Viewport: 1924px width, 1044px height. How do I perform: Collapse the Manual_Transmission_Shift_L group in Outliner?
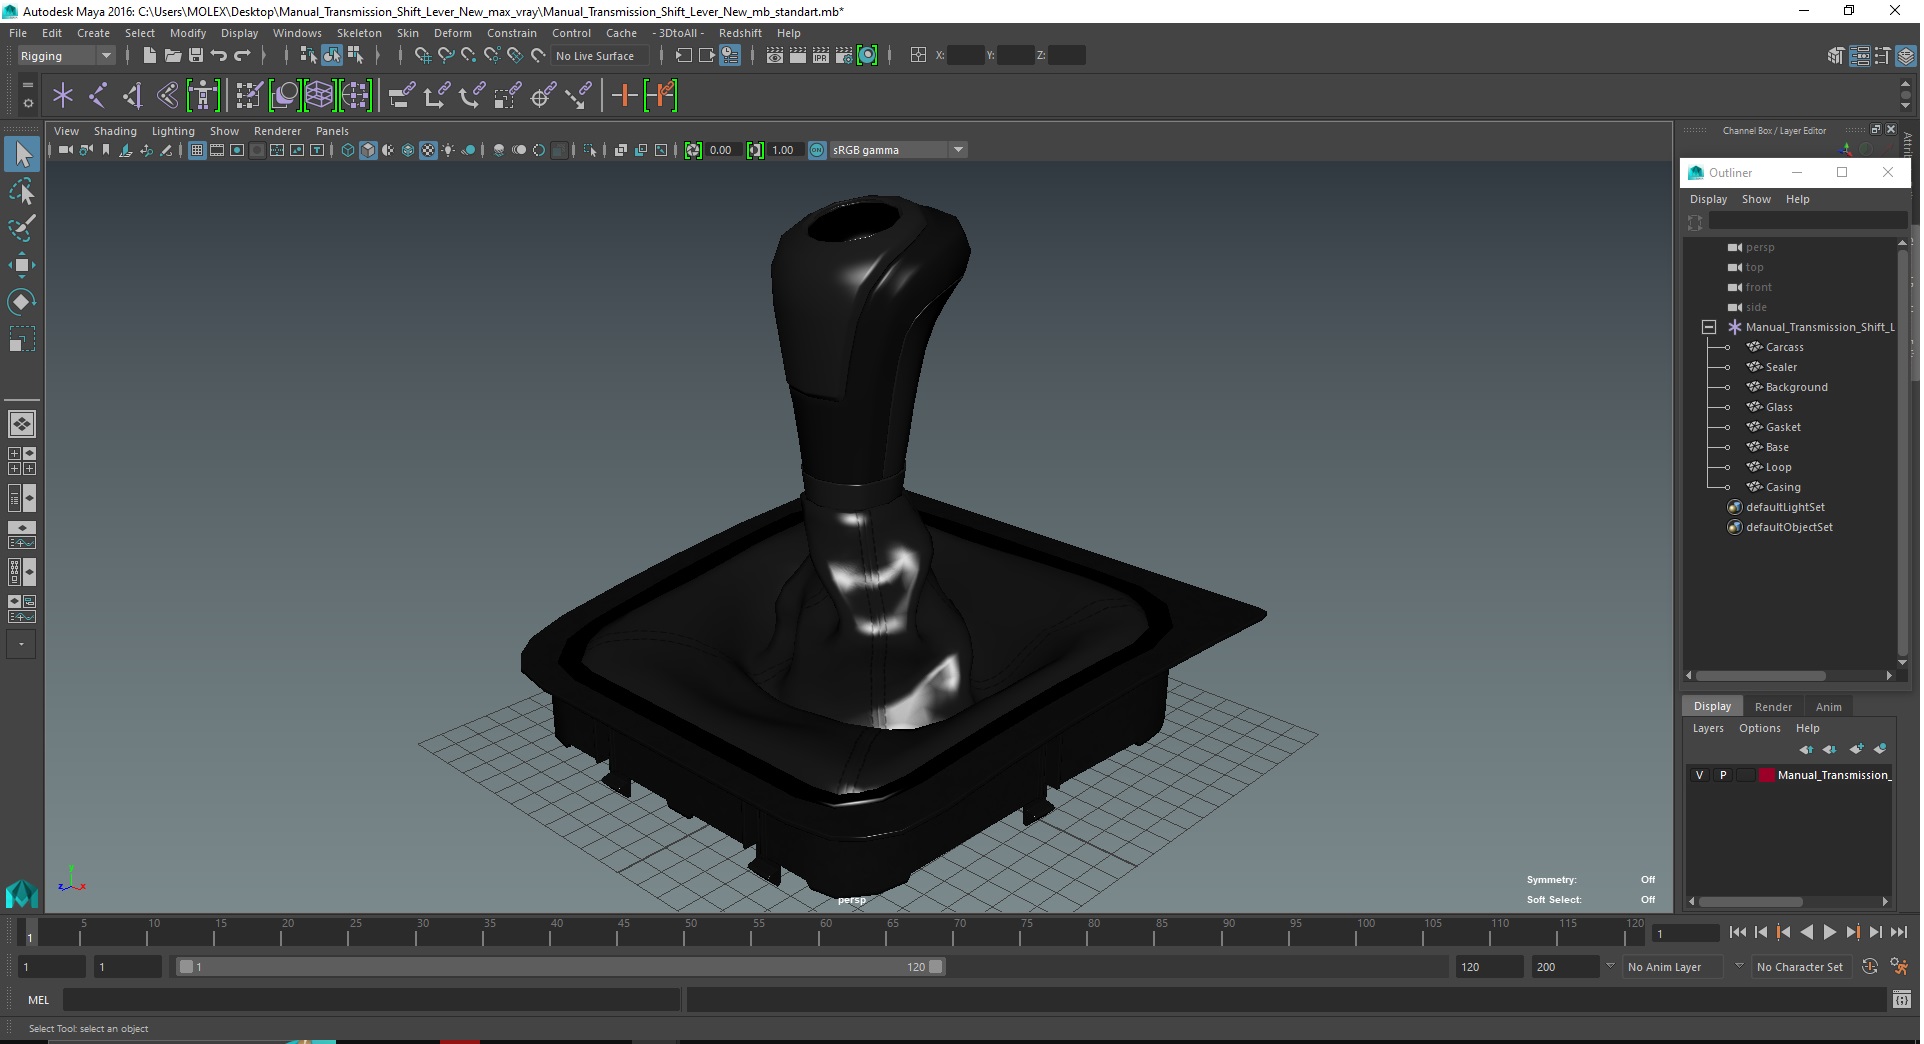pos(1709,327)
